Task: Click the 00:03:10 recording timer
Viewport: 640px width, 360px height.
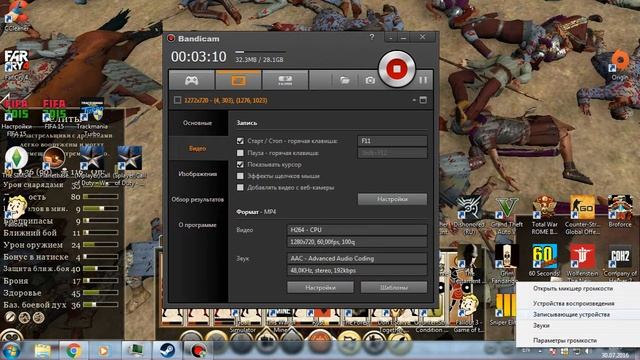Action: 198,57
